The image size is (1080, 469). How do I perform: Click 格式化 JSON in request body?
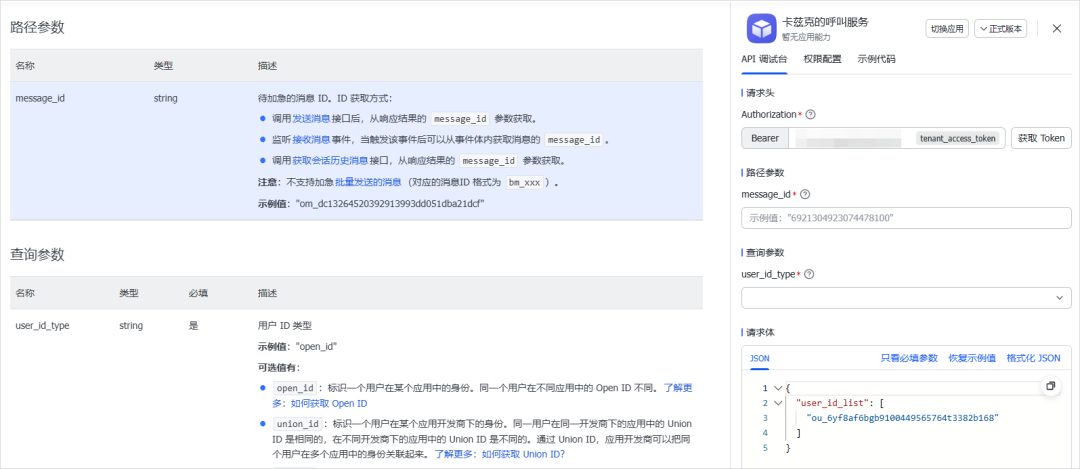coord(1033,358)
